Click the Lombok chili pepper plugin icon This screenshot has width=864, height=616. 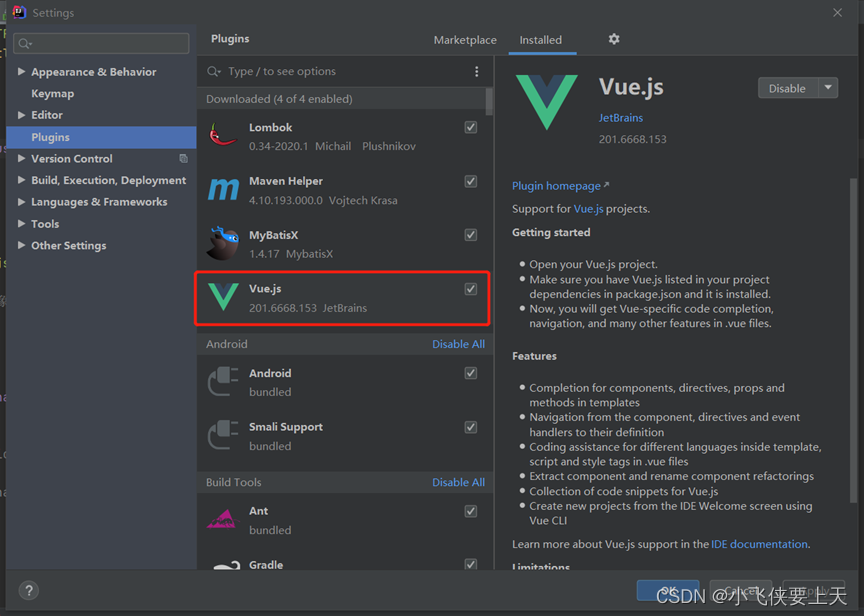(223, 136)
